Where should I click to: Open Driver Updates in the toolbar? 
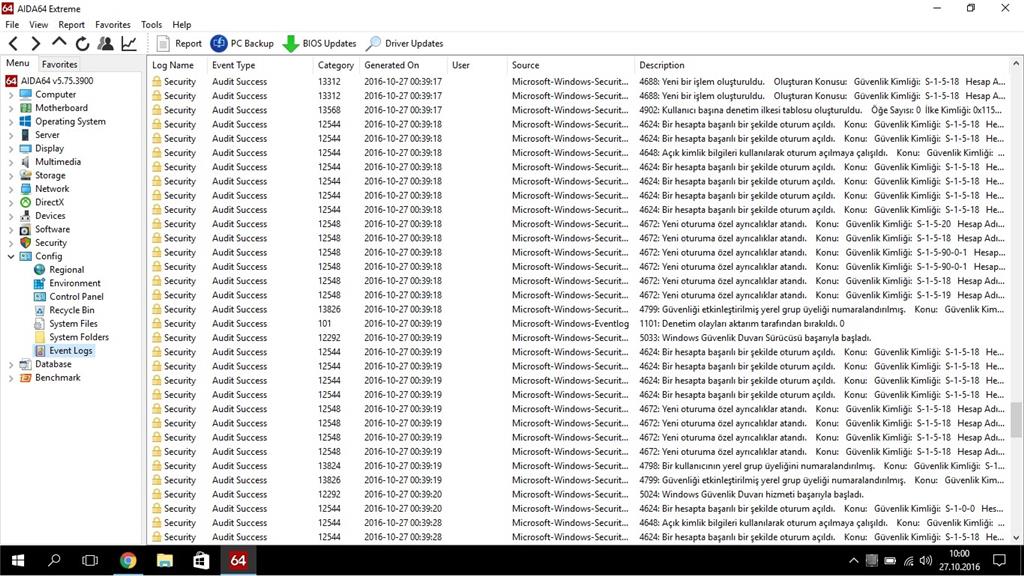click(x=404, y=44)
